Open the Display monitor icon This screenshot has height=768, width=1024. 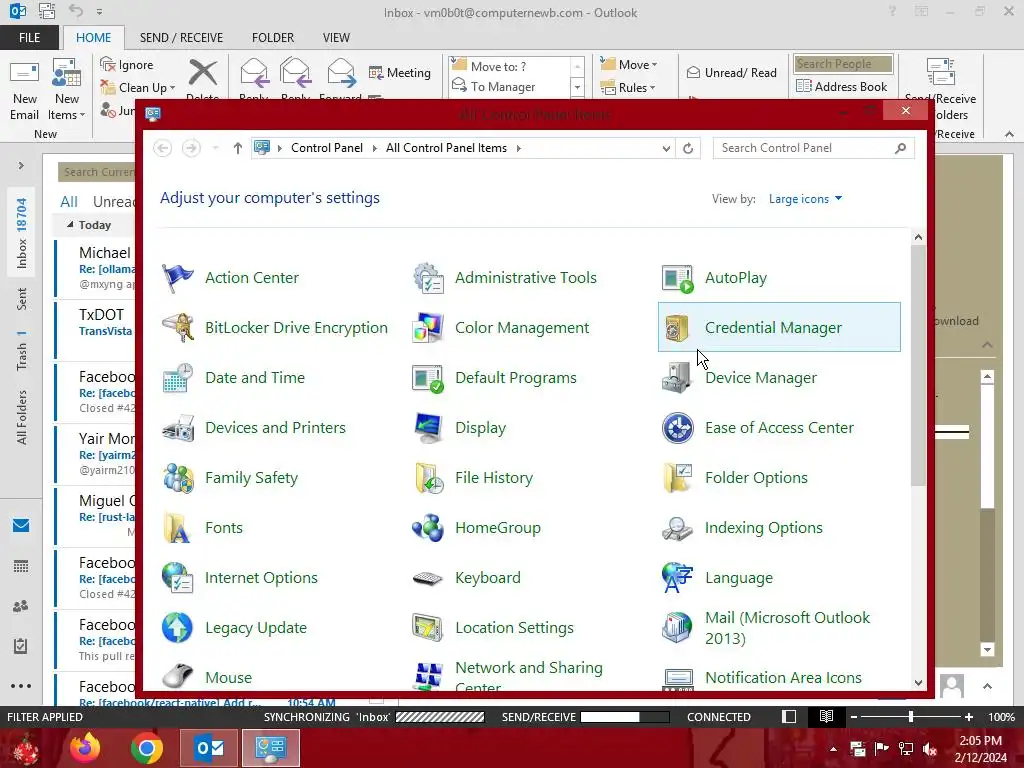tap(428, 428)
